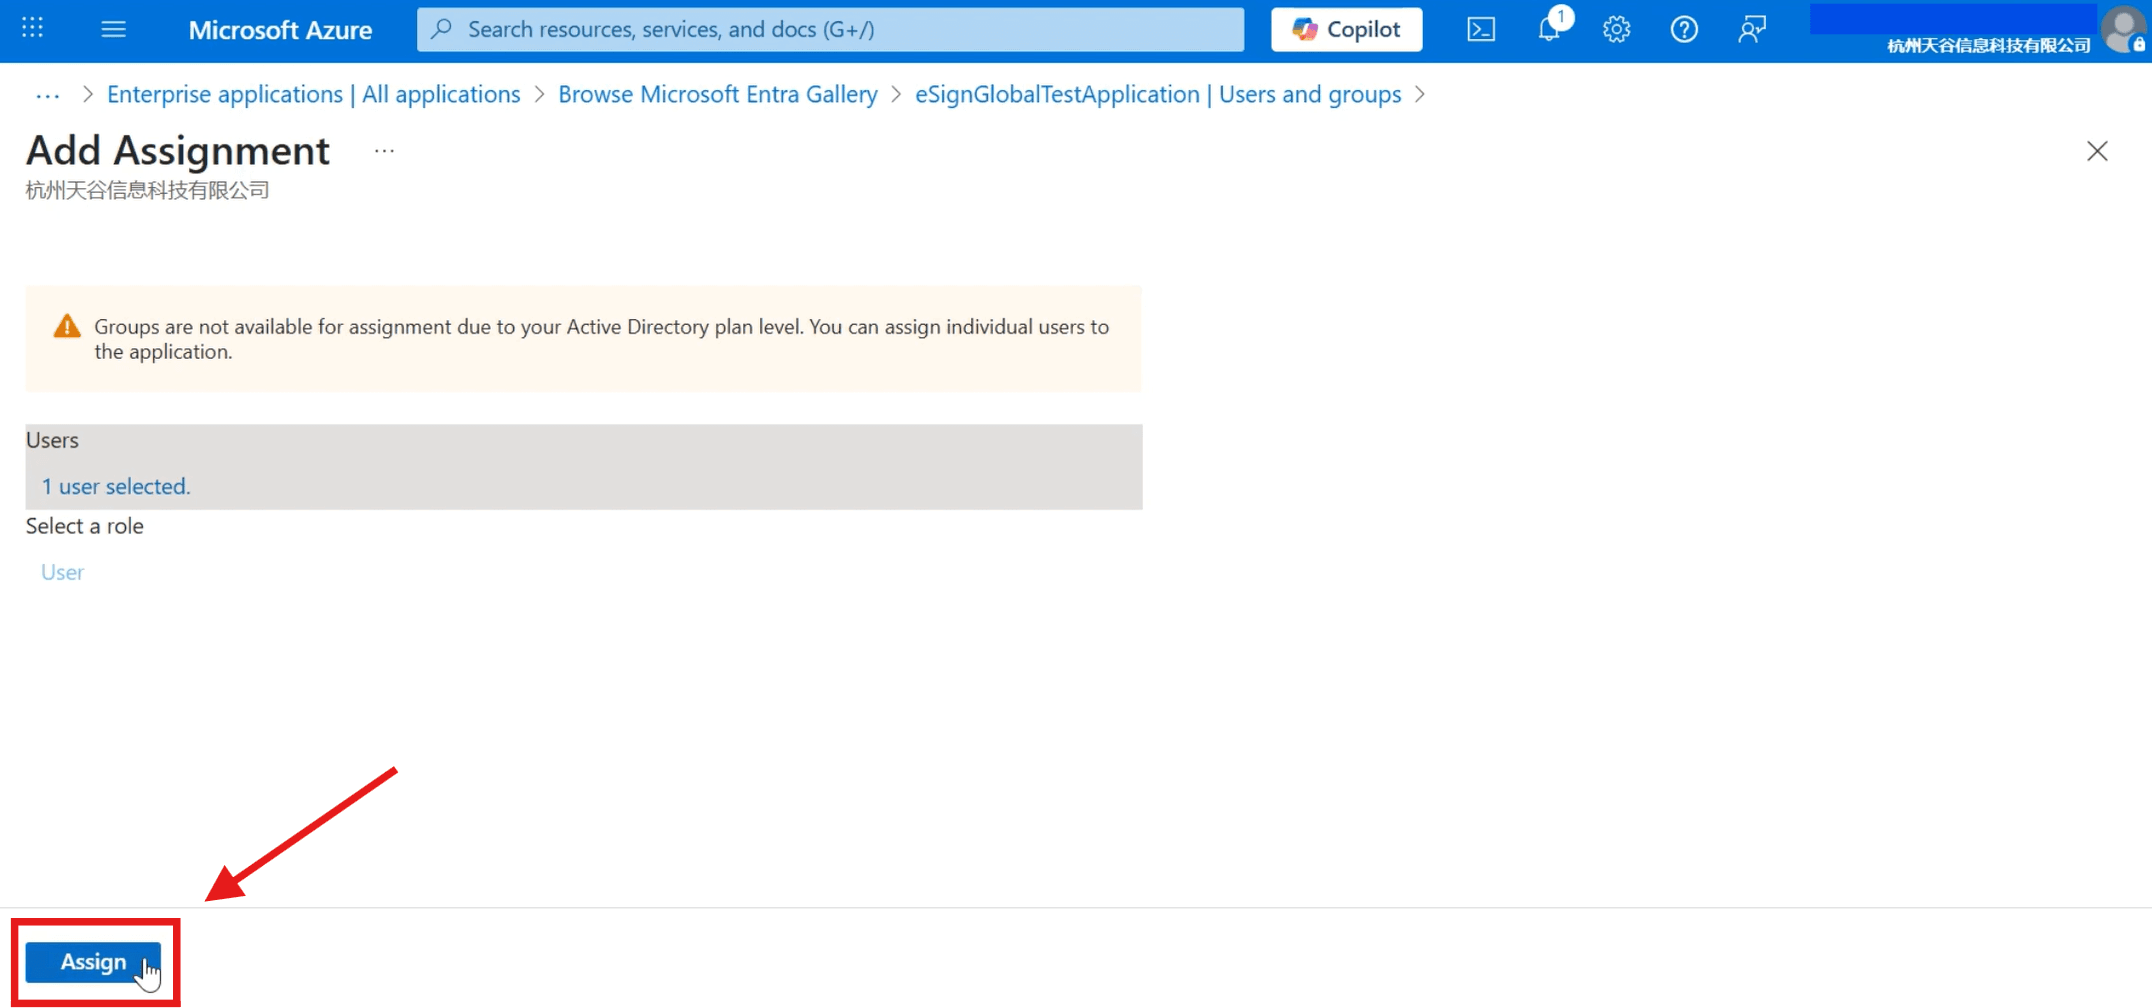Click the tenant name under Add Assignment
The height and width of the screenshot is (1008, 2152).
(148, 190)
